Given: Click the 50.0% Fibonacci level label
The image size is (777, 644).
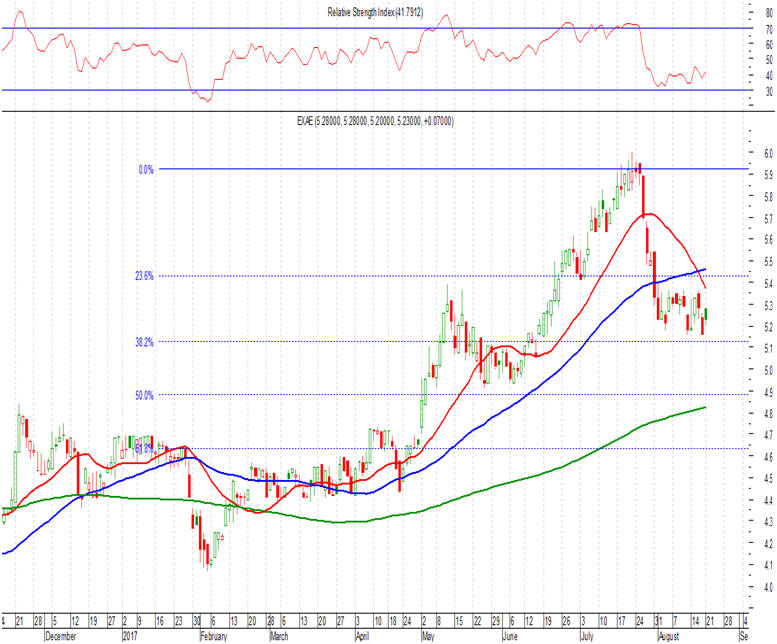Looking at the screenshot, I should (x=144, y=395).
